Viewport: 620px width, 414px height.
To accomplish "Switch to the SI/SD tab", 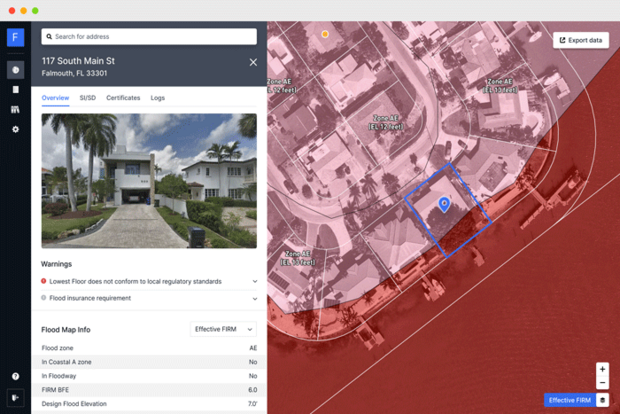I will (x=88, y=98).
